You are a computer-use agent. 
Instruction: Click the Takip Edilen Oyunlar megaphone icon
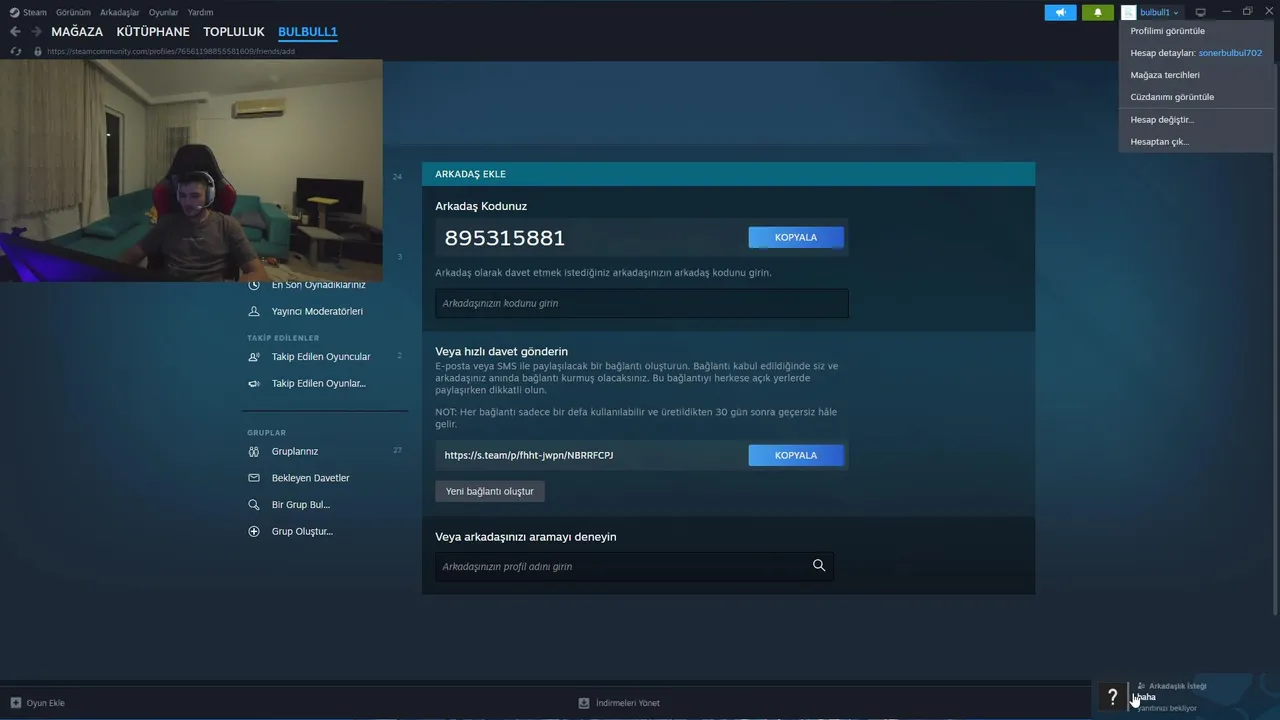[254, 383]
